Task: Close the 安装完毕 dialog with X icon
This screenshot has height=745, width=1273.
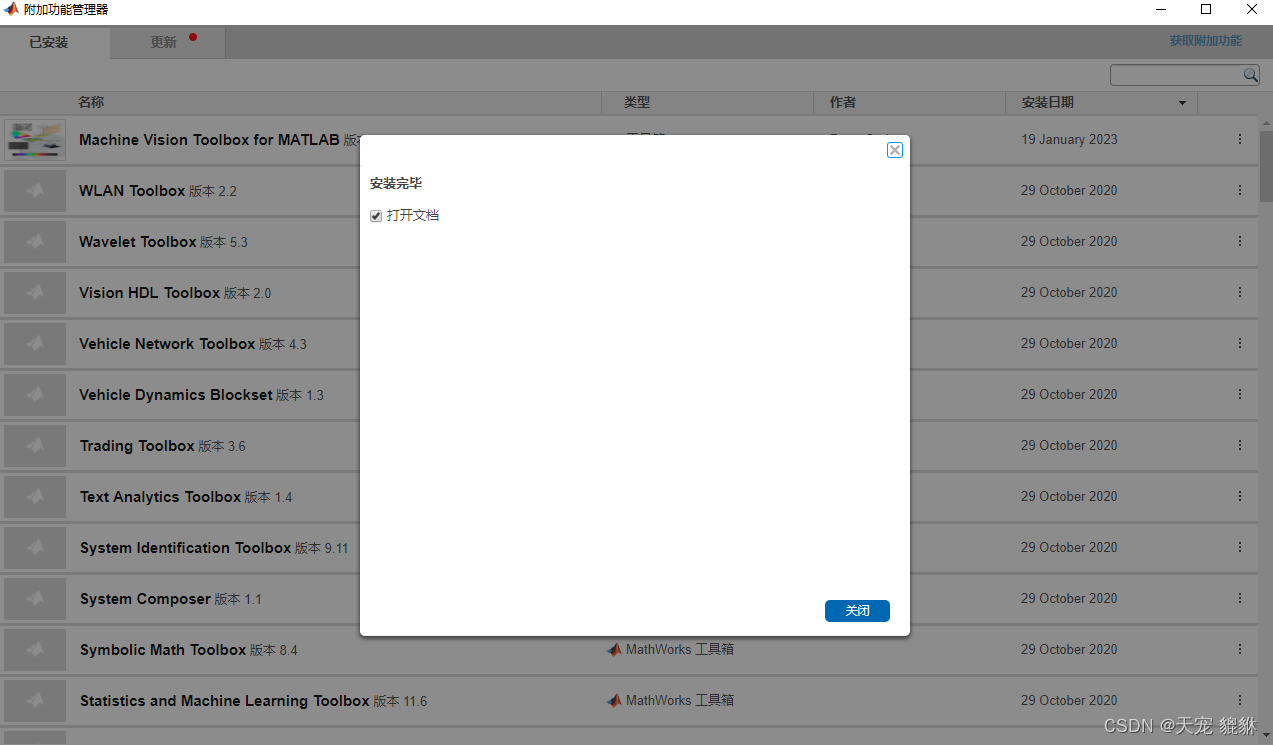Action: coord(895,150)
